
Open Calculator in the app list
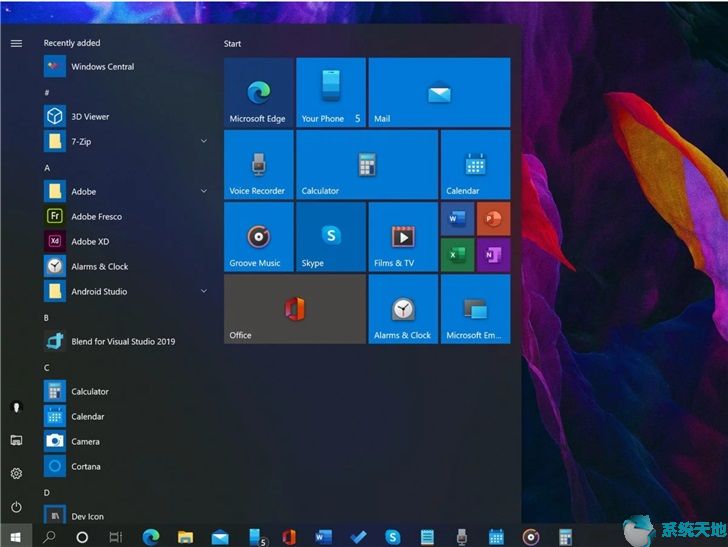pyautogui.click(x=125, y=391)
